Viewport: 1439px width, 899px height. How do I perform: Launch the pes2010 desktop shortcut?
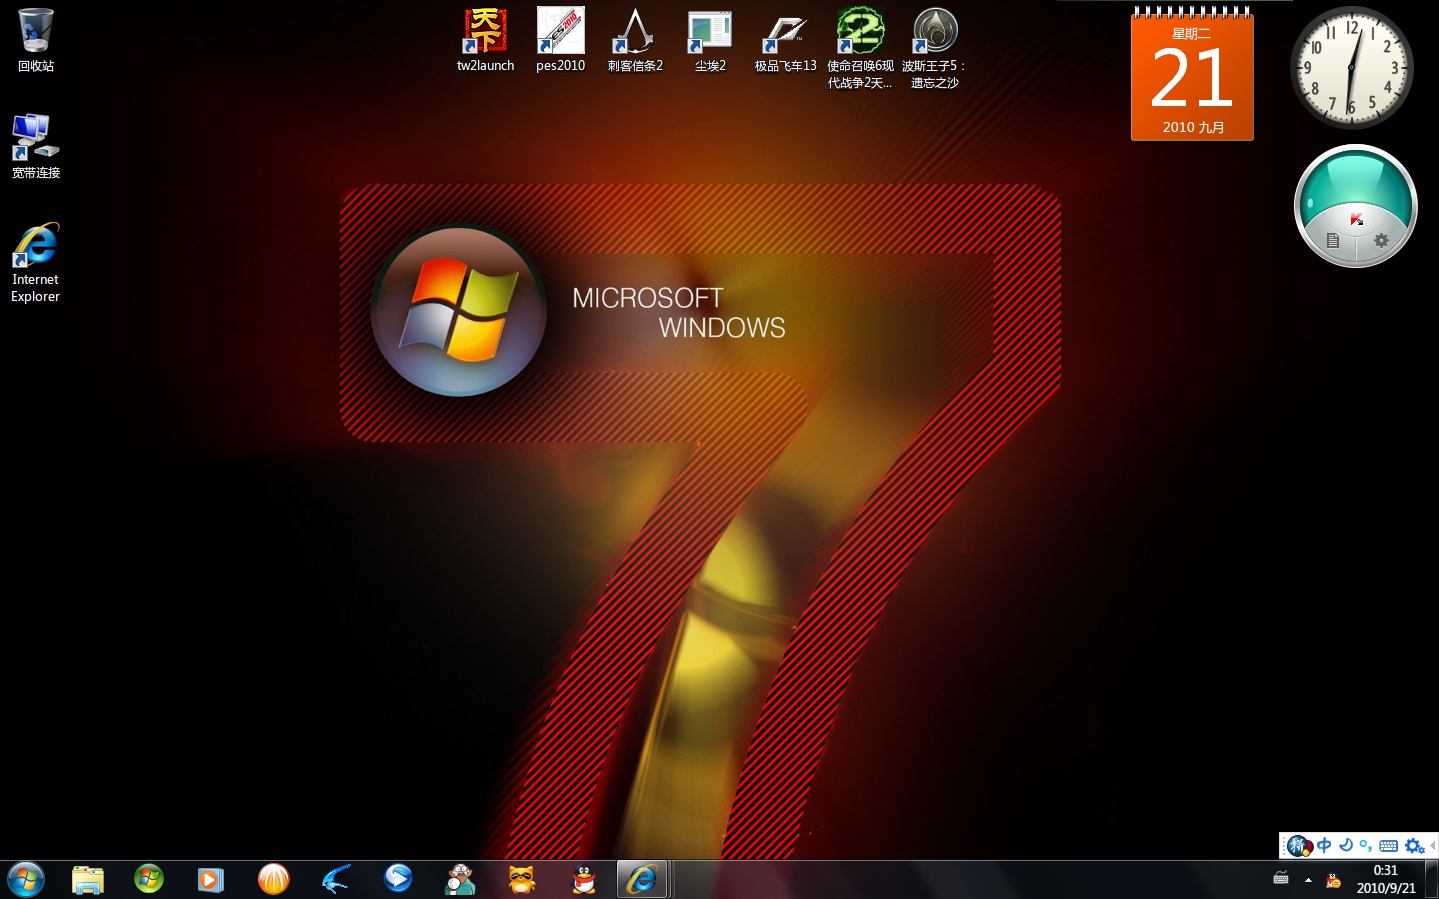click(560, 40)
